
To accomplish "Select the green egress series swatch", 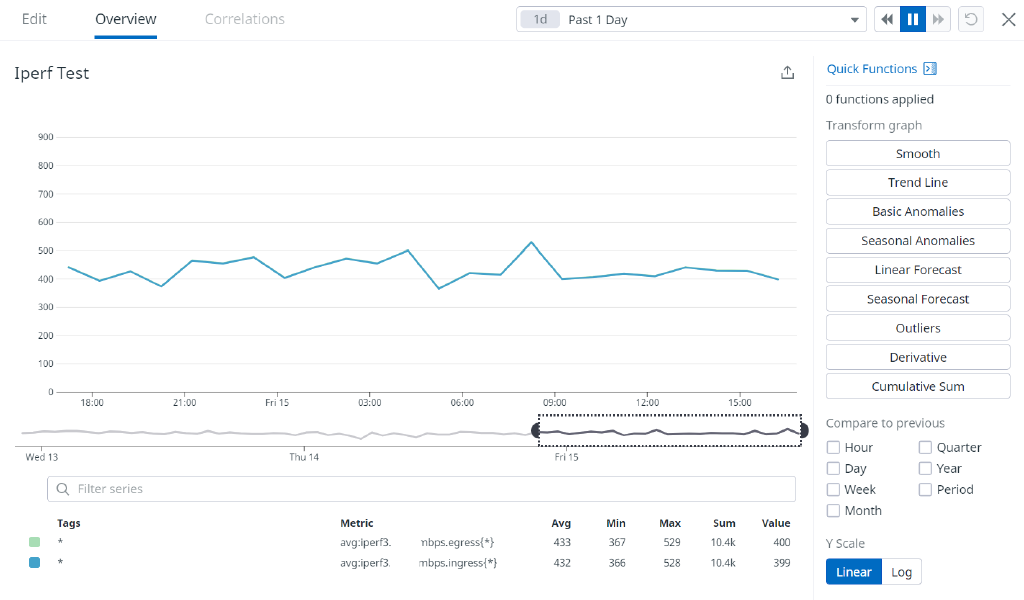I will click(35, 542).
